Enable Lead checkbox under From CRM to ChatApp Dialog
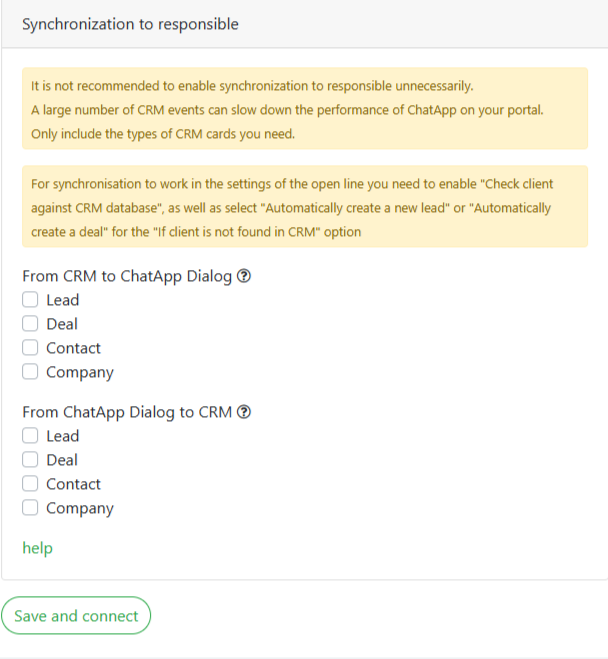 (x=31, y=300)
